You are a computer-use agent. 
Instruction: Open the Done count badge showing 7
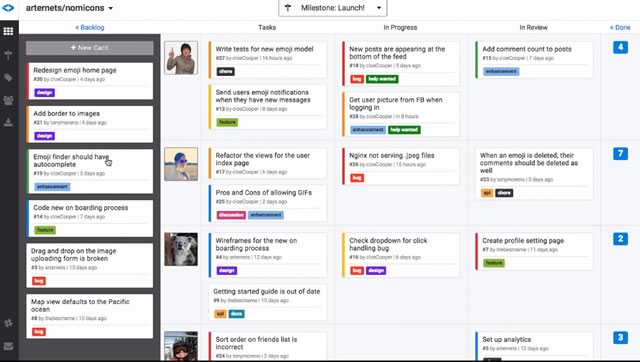coord(620,153)
